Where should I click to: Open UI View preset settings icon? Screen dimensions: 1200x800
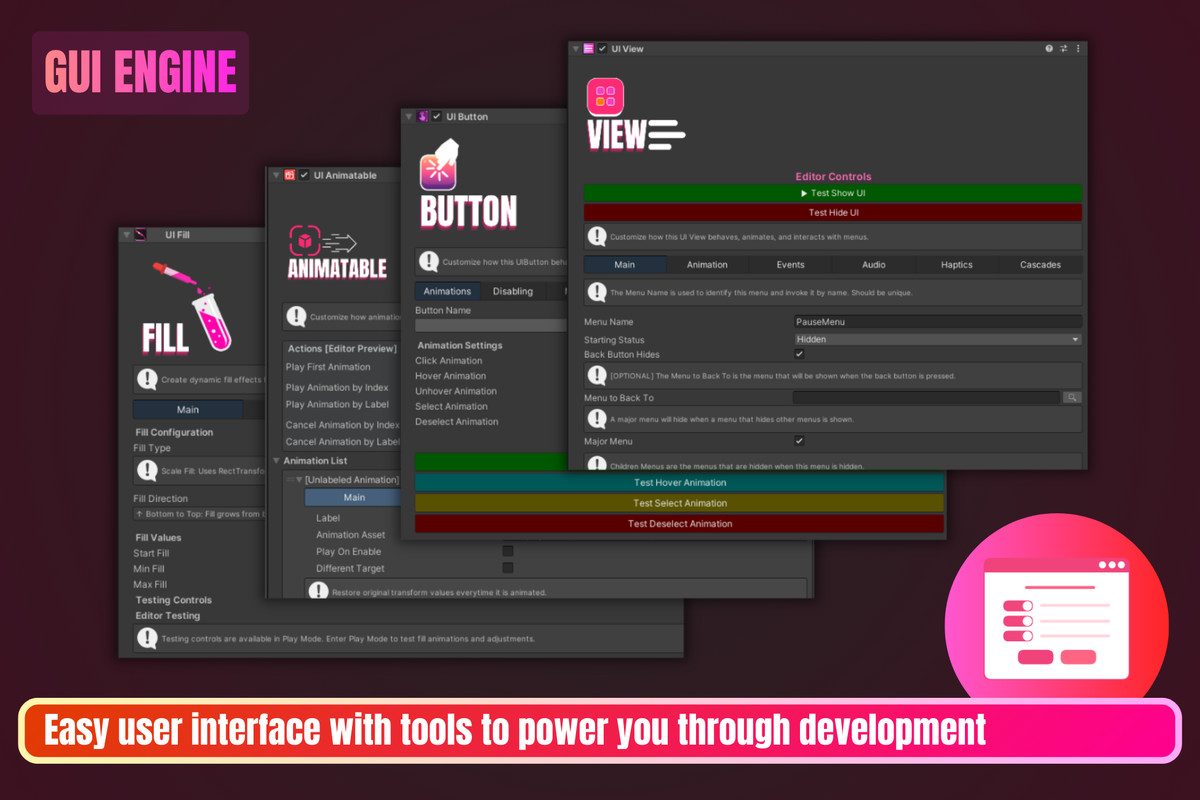click(1063, 48)
